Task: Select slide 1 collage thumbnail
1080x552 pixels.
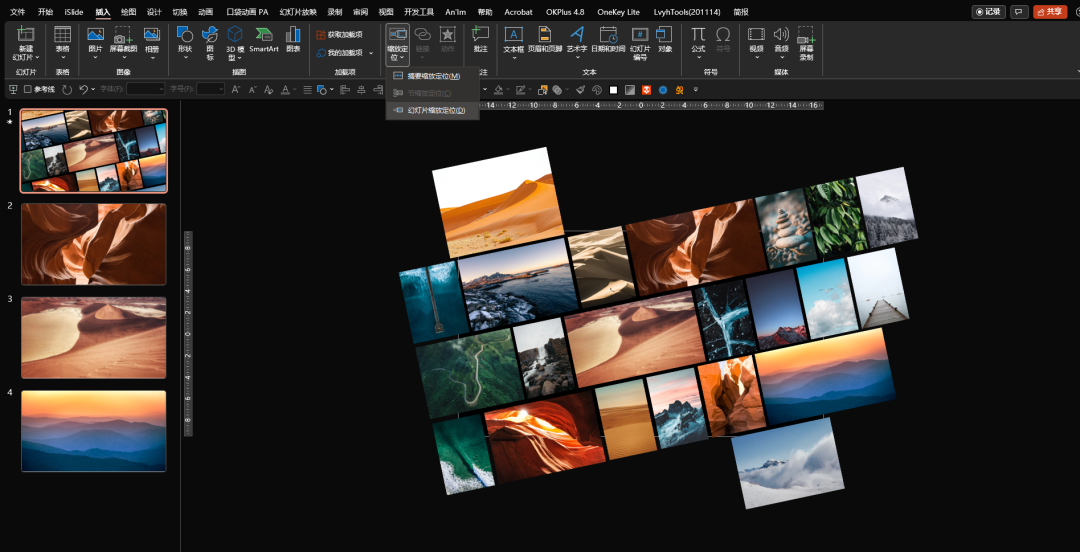Action: (94, 150)
